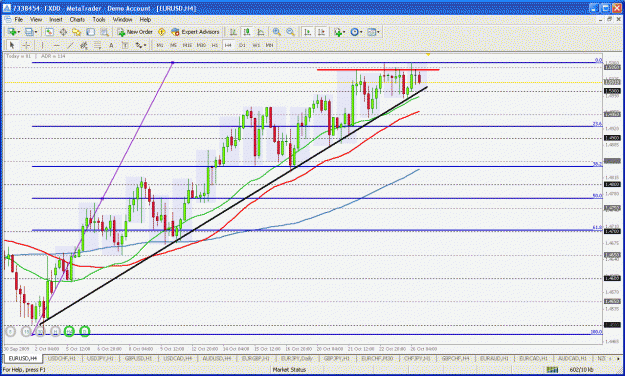Screen dimensions: 625x376
Task: Switch to the AUDUSD,H4 chart tab
Action: click(x=217, y=358)
